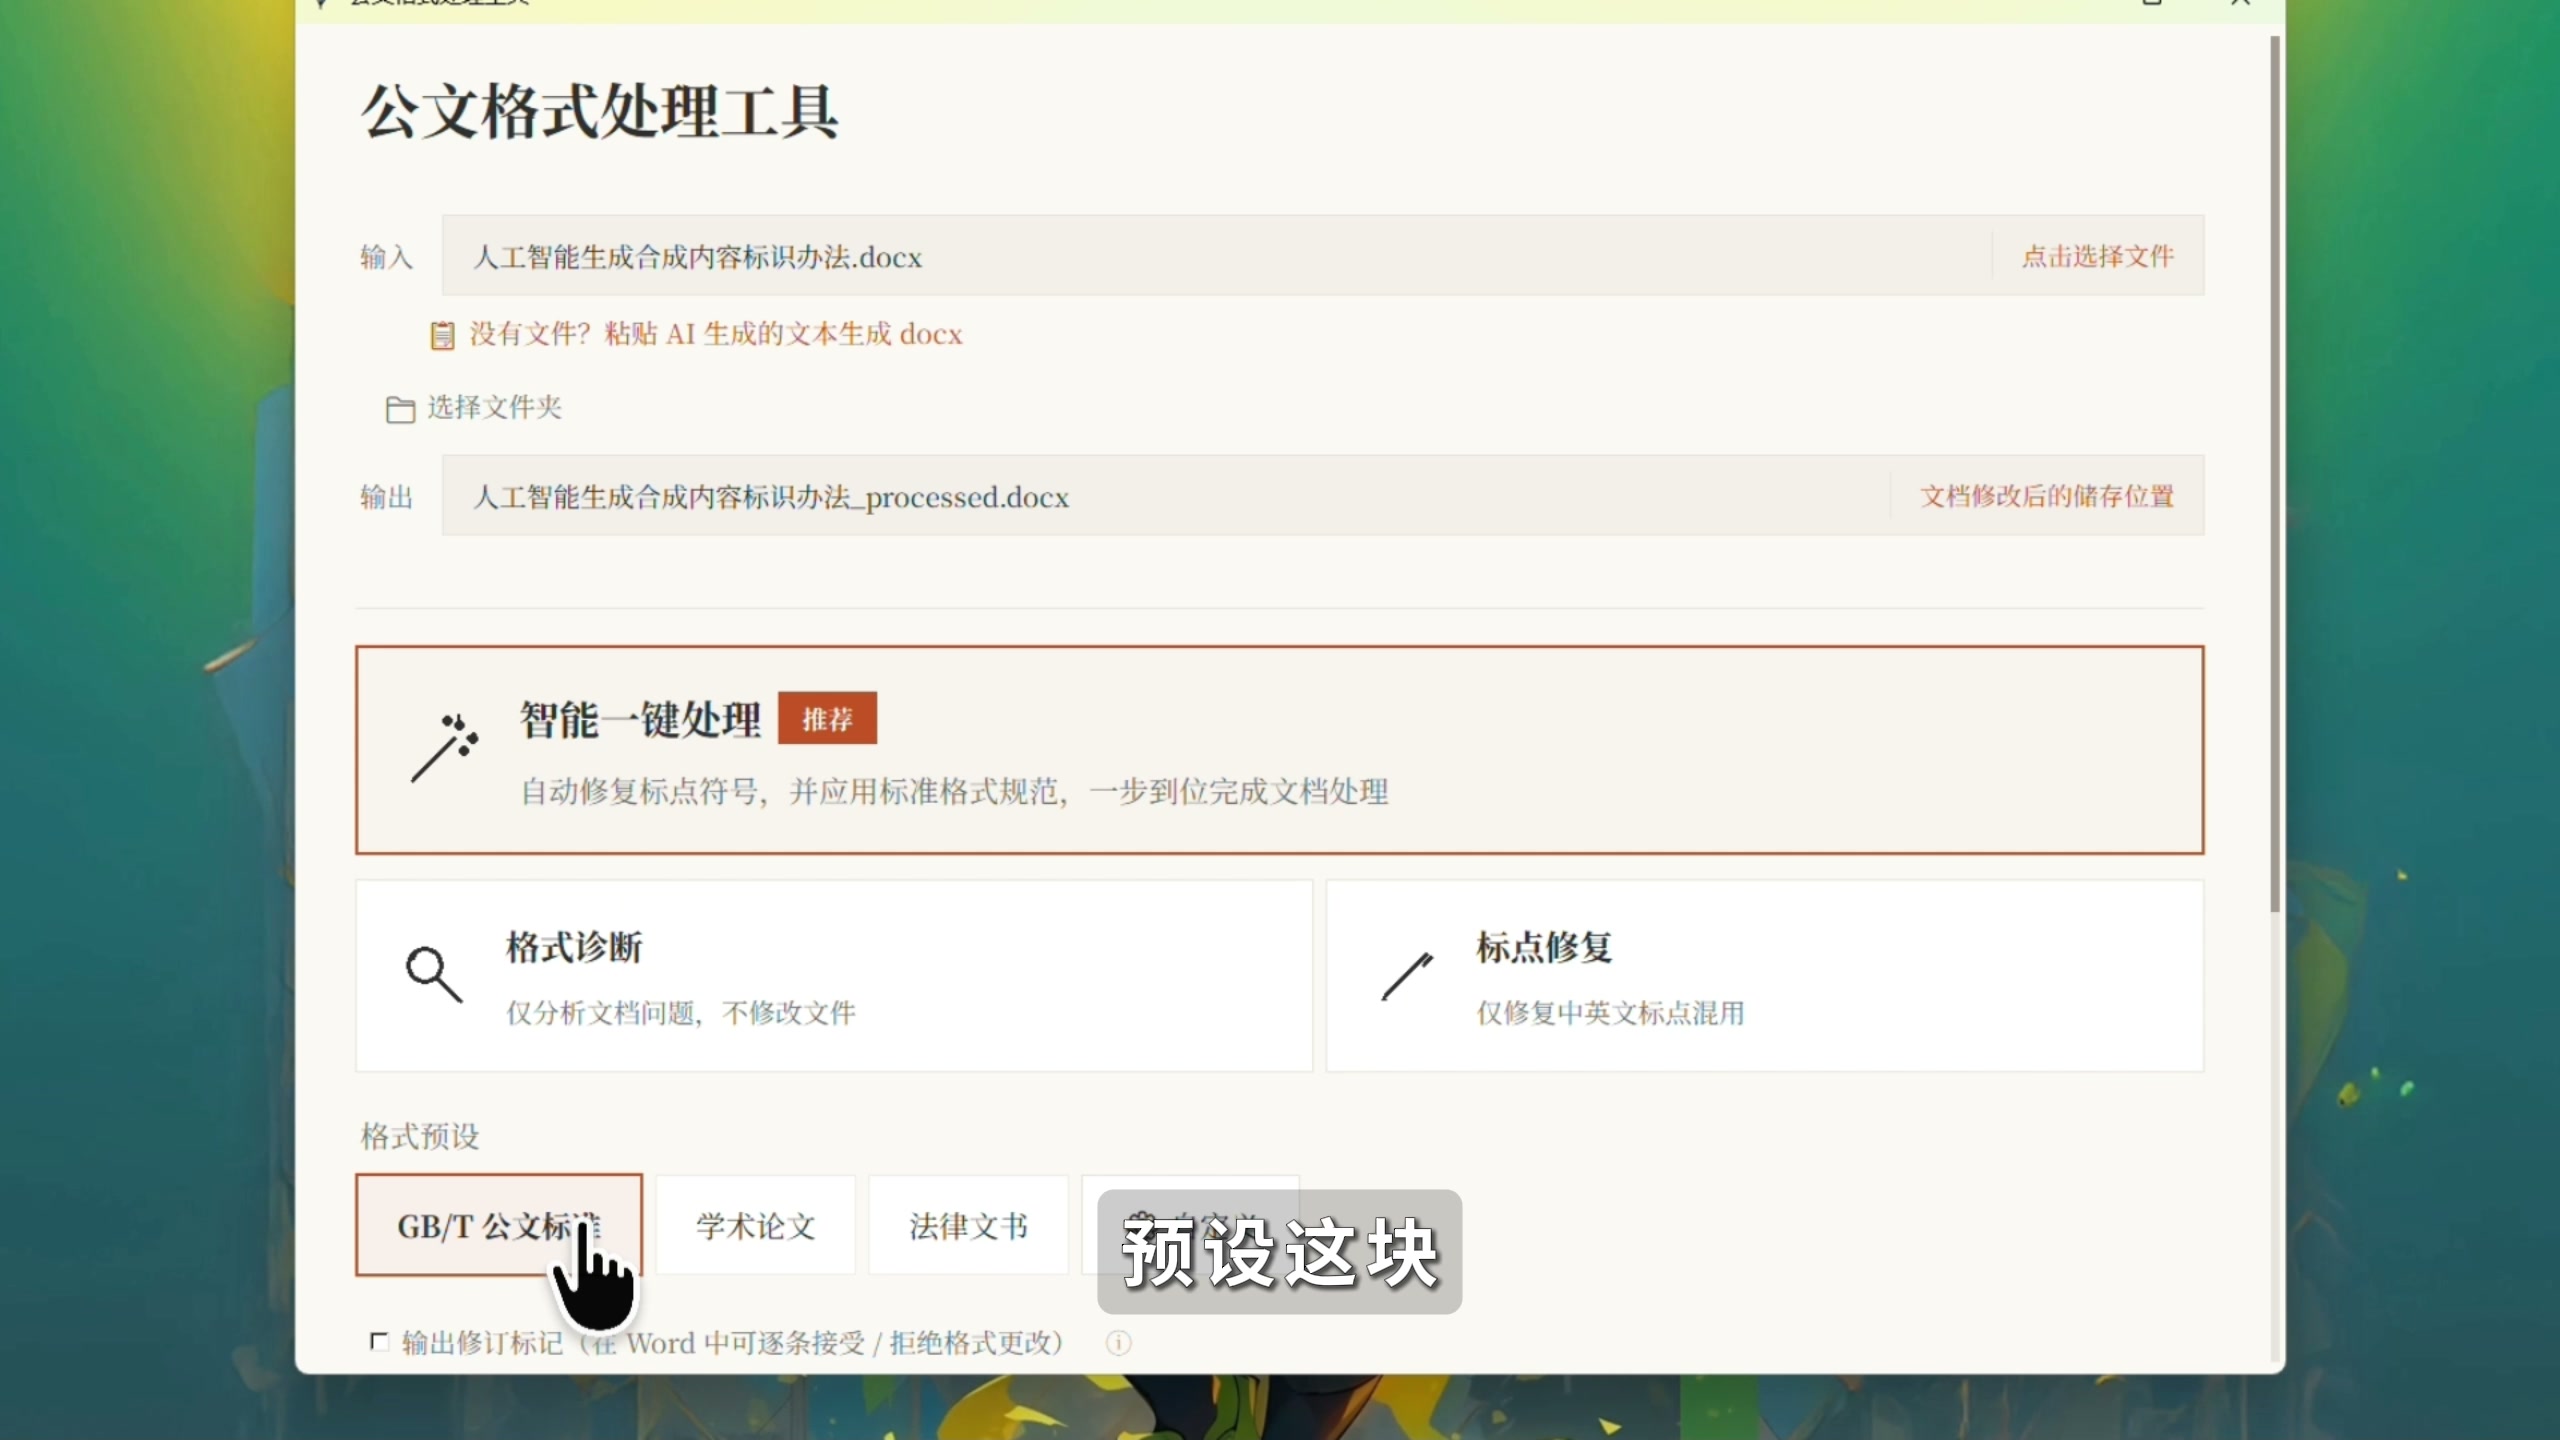Click the pen icon of 标点修复
2560x1440 pixels.
[x=1407, y=976]
